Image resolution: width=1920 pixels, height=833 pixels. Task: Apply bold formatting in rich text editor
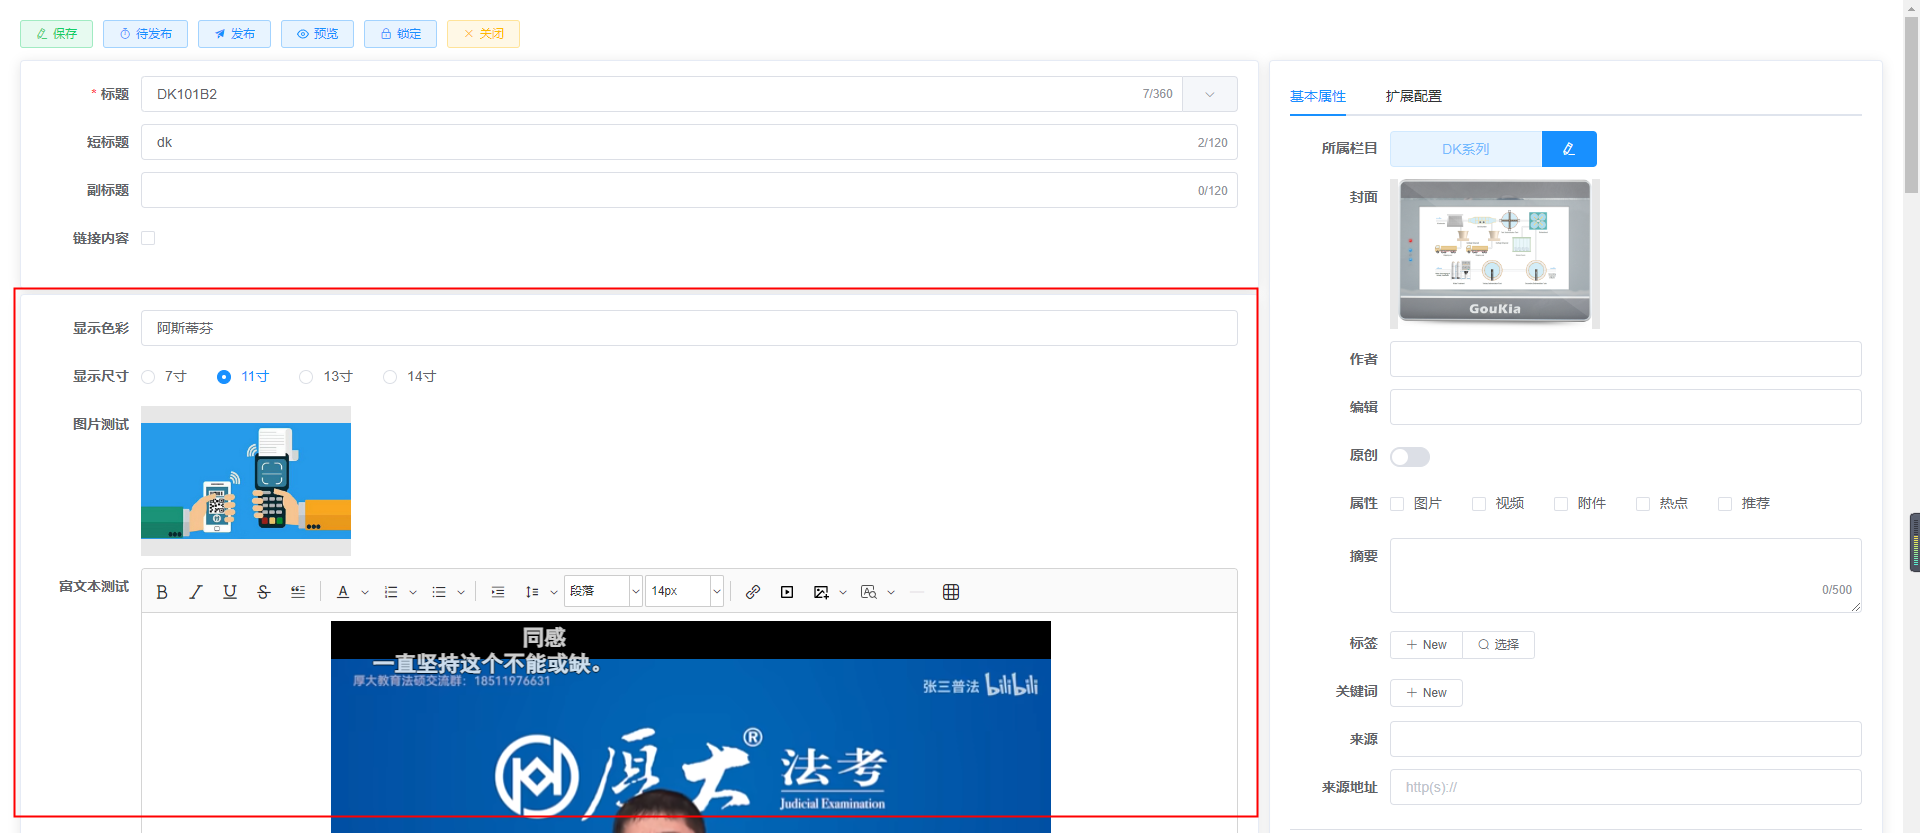click(162, 592)
